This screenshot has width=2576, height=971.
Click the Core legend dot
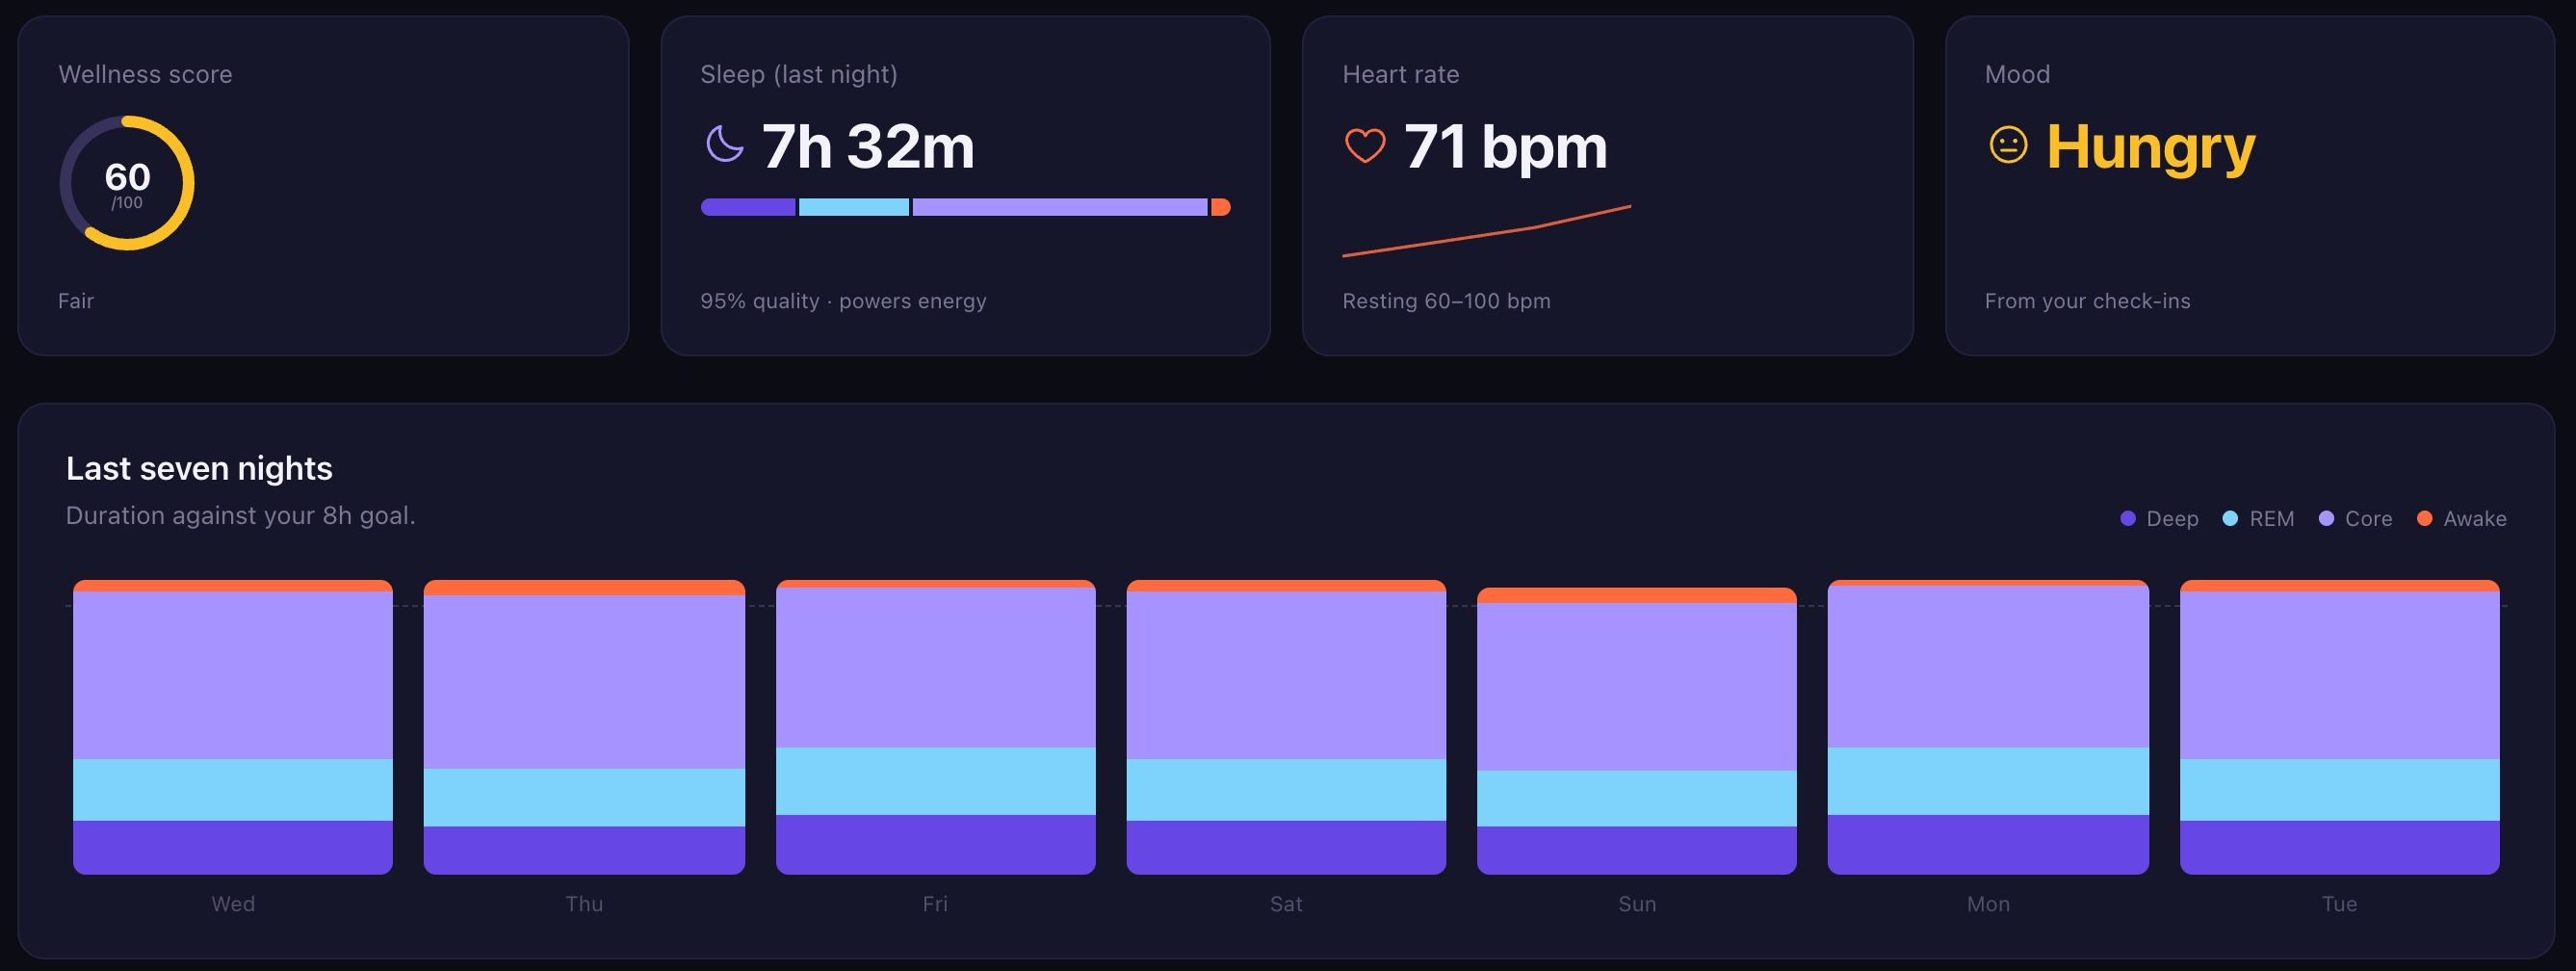(x=2326, y=518)
